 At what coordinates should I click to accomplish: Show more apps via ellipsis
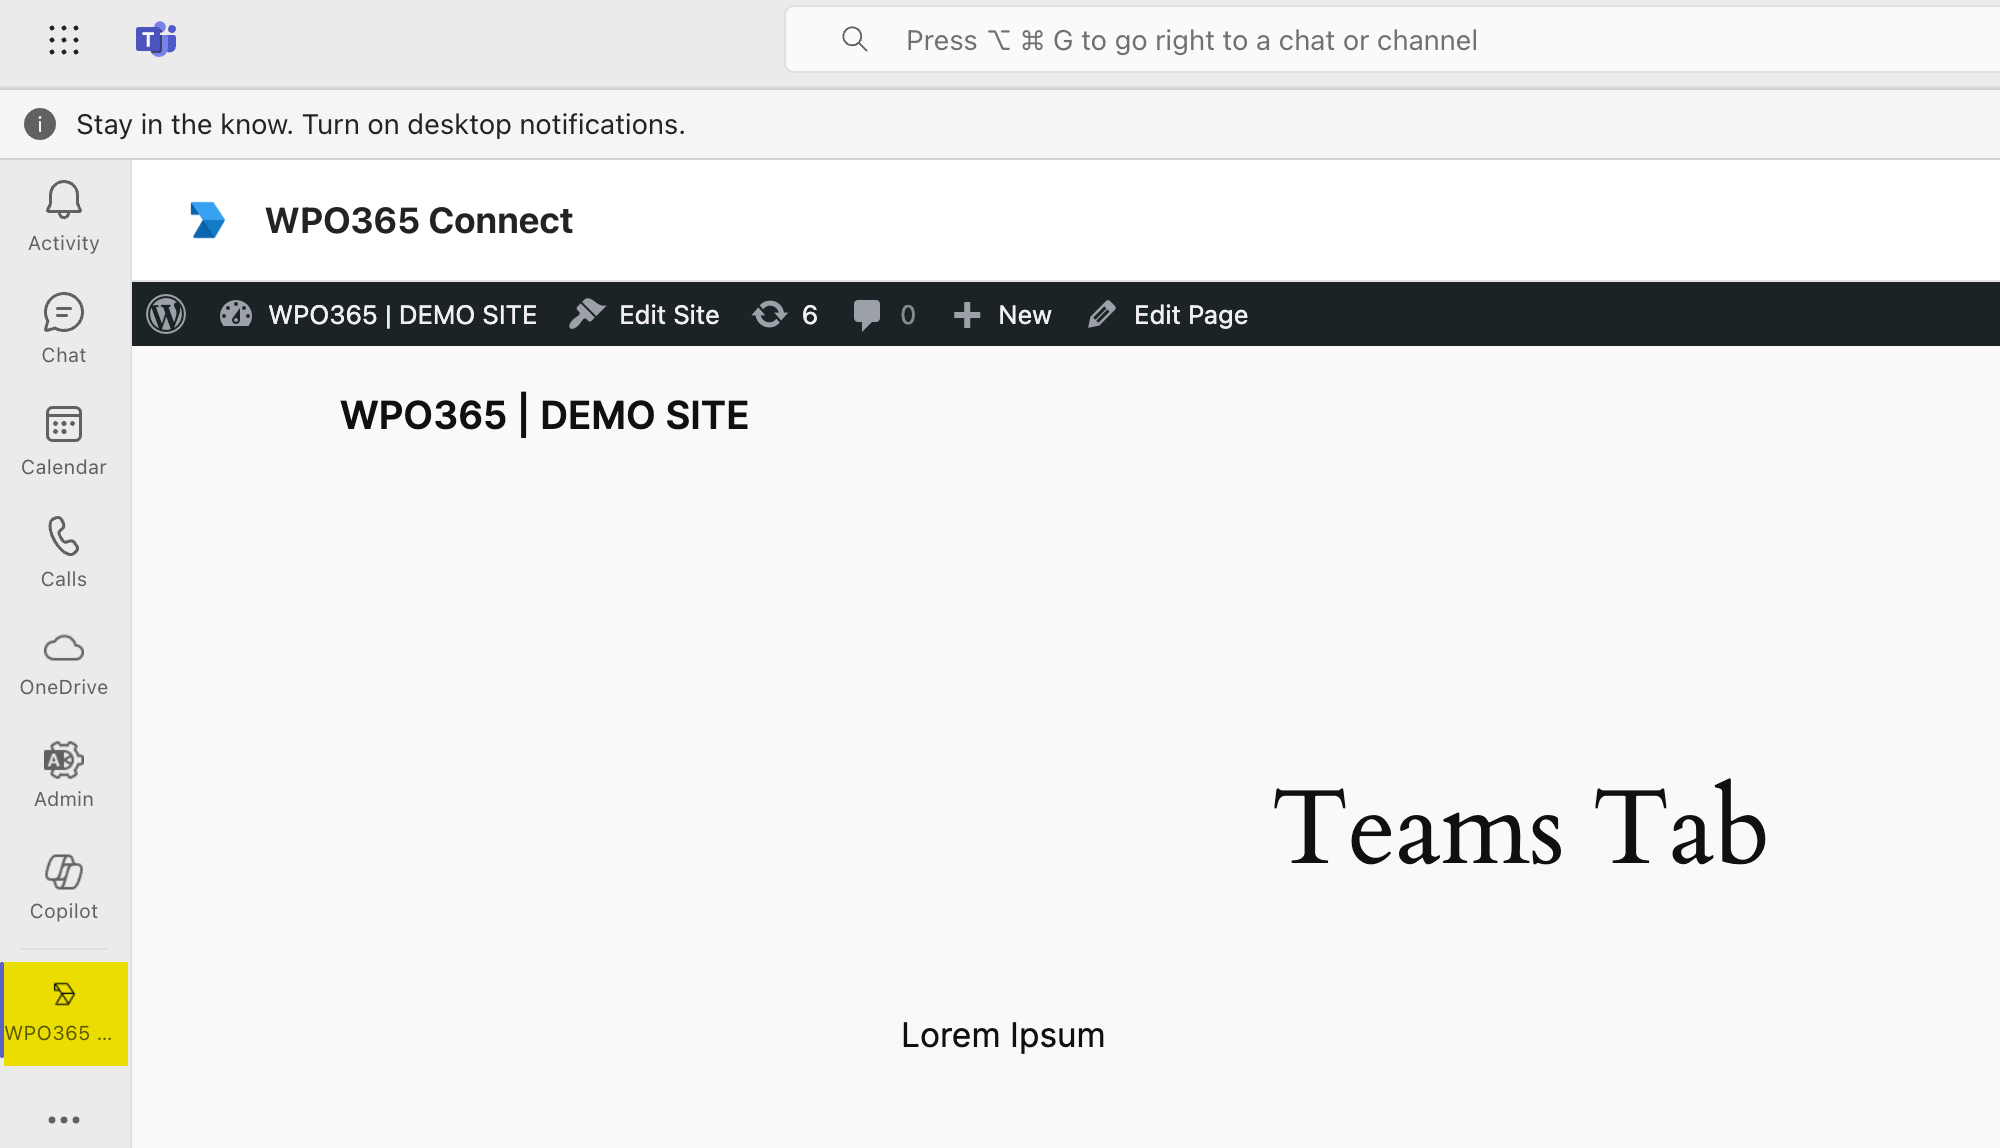64,1120
